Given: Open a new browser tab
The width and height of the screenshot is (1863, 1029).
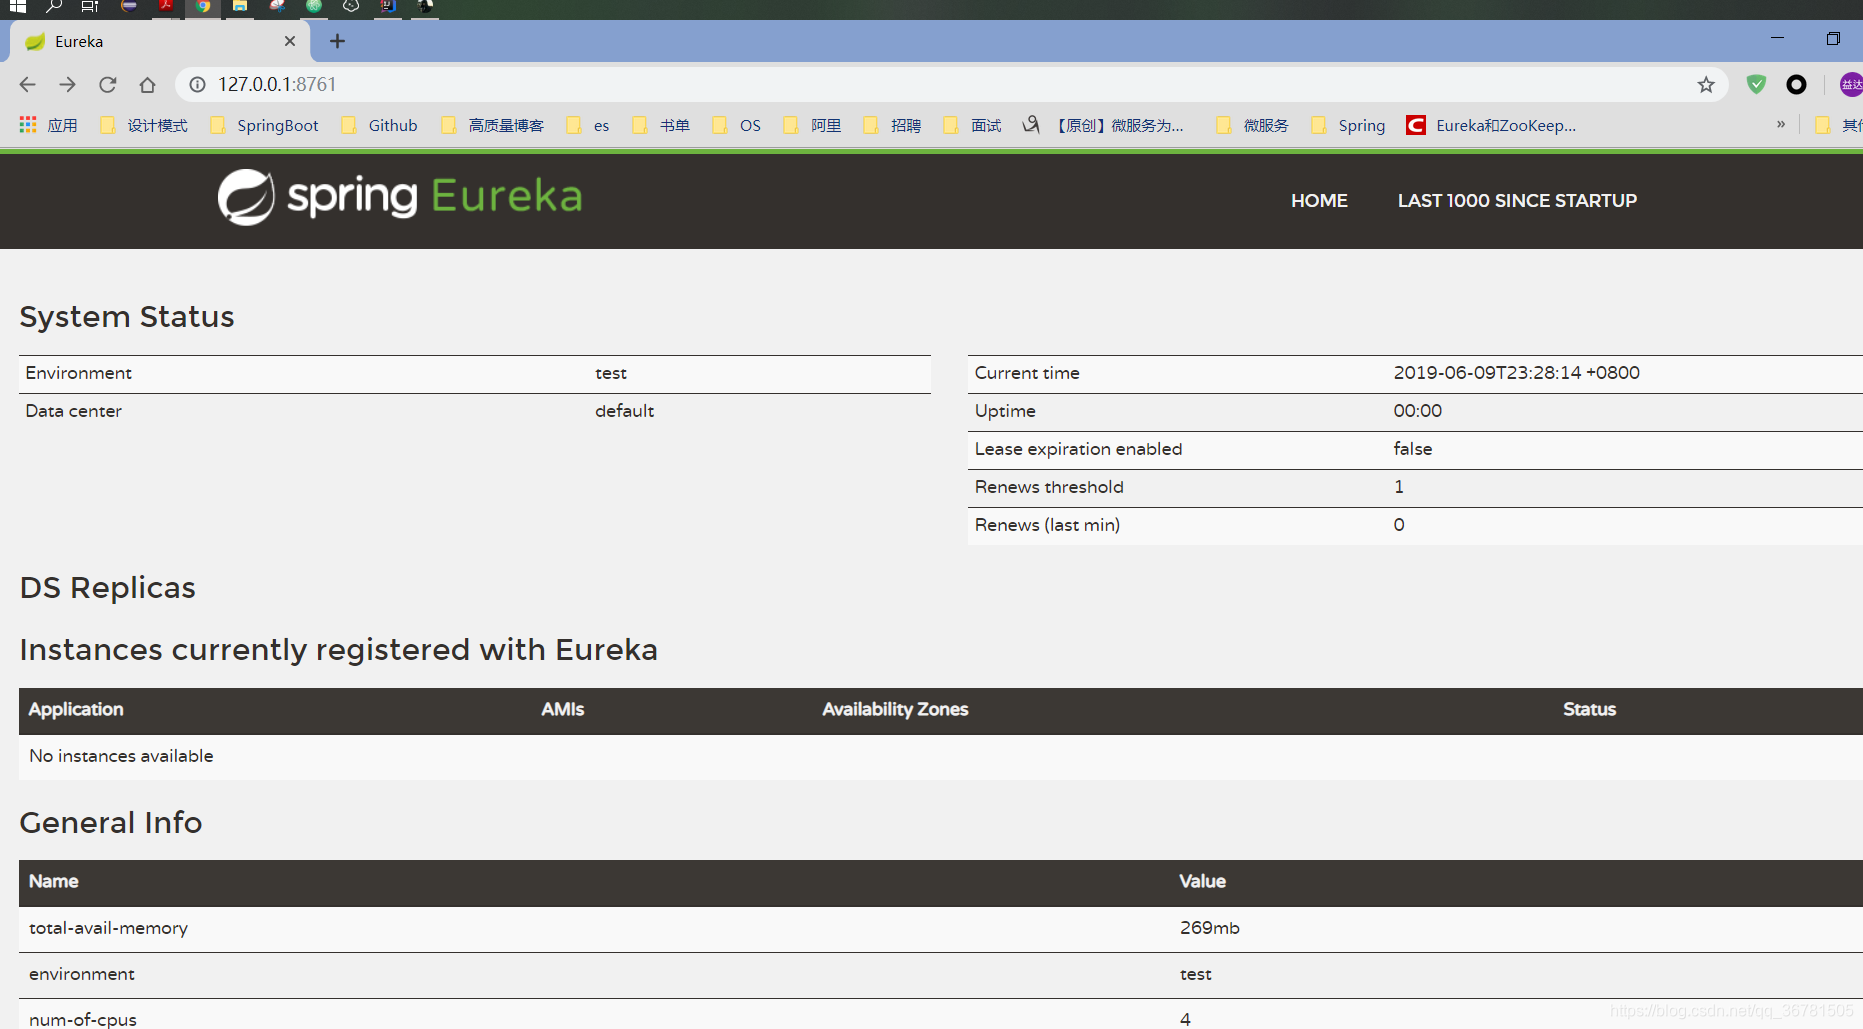Looking at the screenshot, I should [337, 41].
